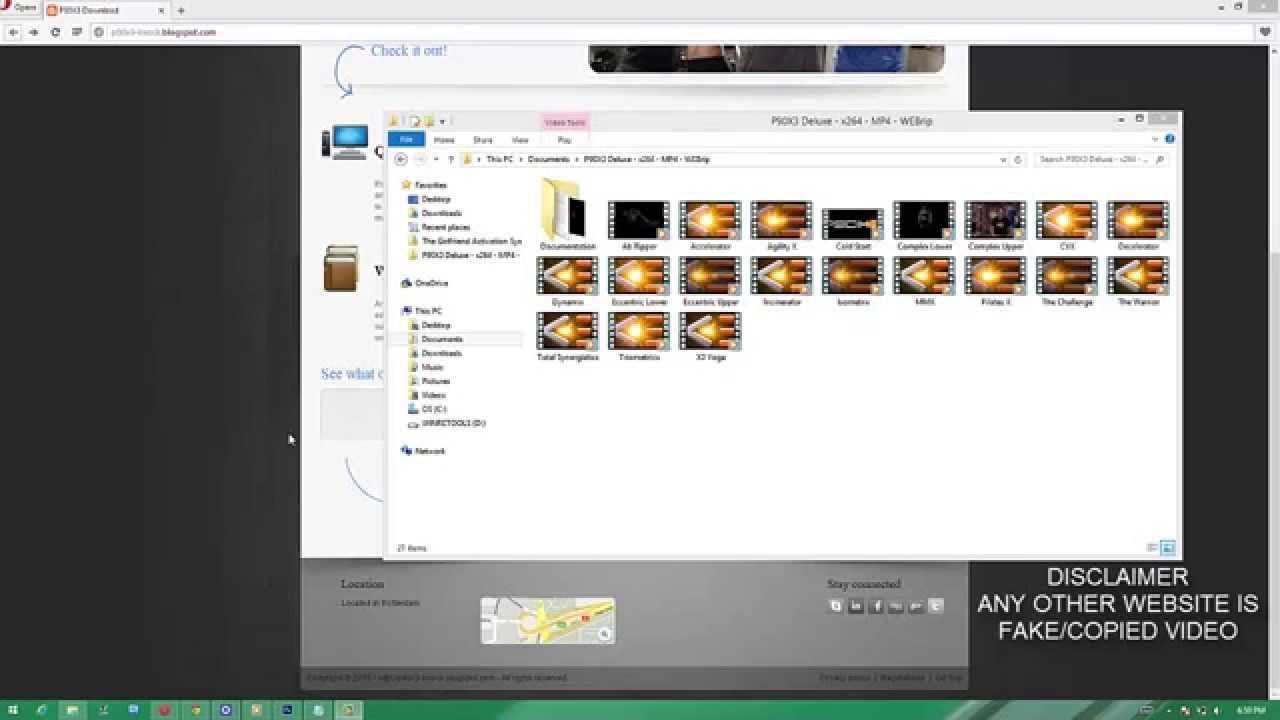Open the Quick Access Toolbar customize dropdown

tap(442, 122)
